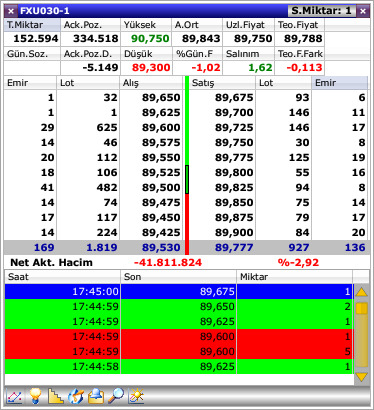The width and height of the screenshot is (374, 410).
Task: Open the yellow staircase depth icon
Action: pyautogui.click(x=55, y=396)
